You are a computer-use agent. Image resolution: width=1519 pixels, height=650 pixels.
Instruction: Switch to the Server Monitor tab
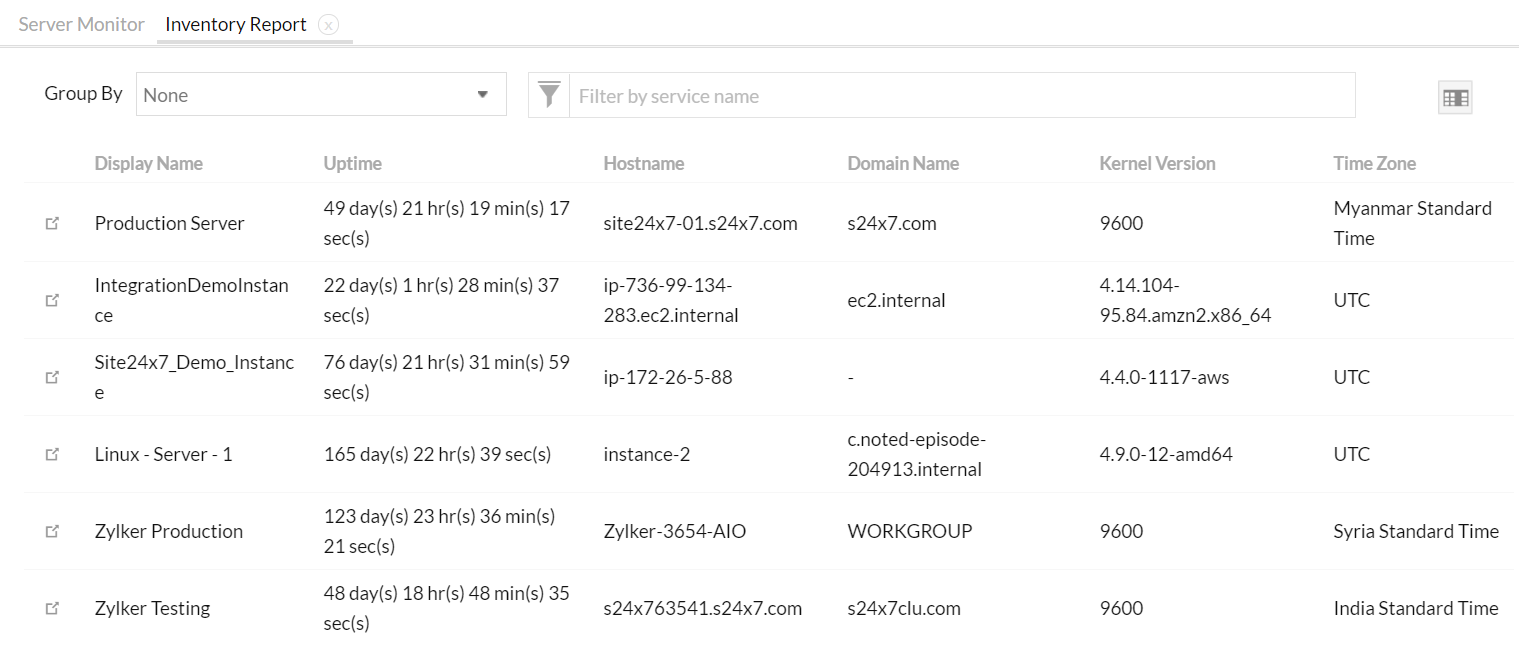(x=81, y=23)
